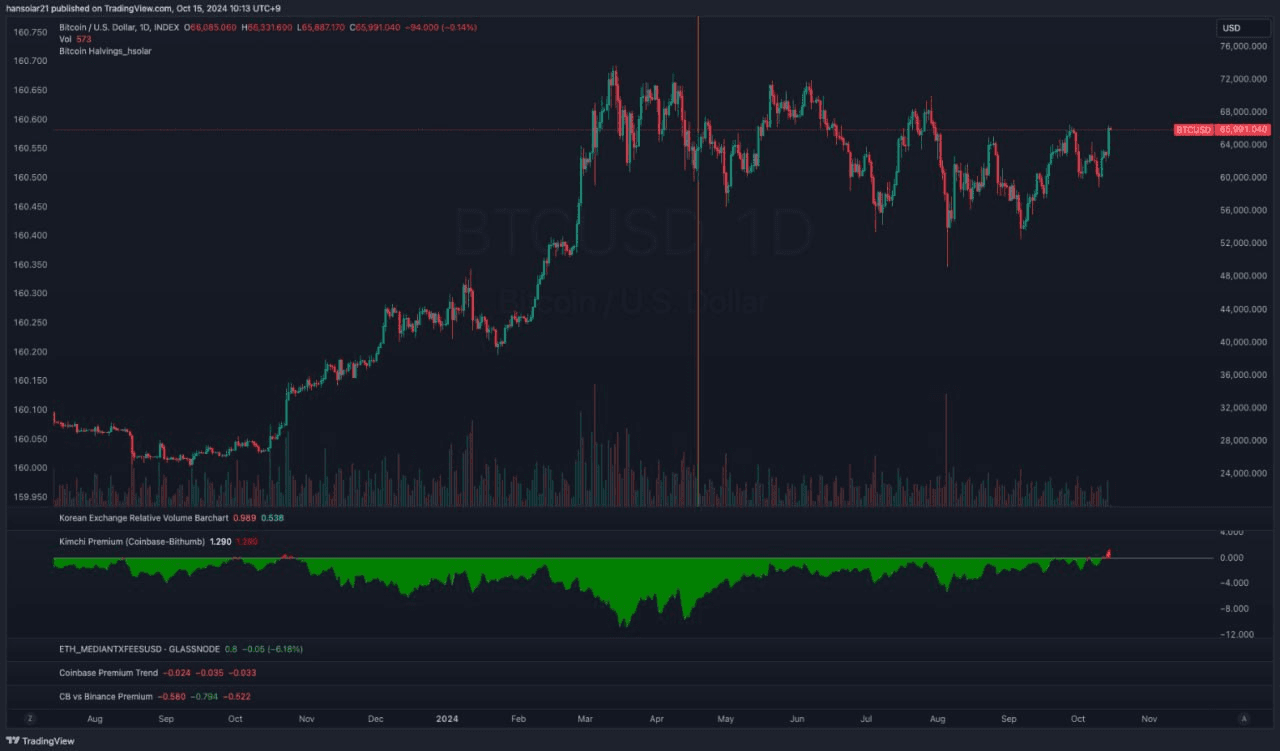The height and width of the screenshot is (751, 1280).
Task: Click the Feb label on the time axis
Action: coord(517,718)
